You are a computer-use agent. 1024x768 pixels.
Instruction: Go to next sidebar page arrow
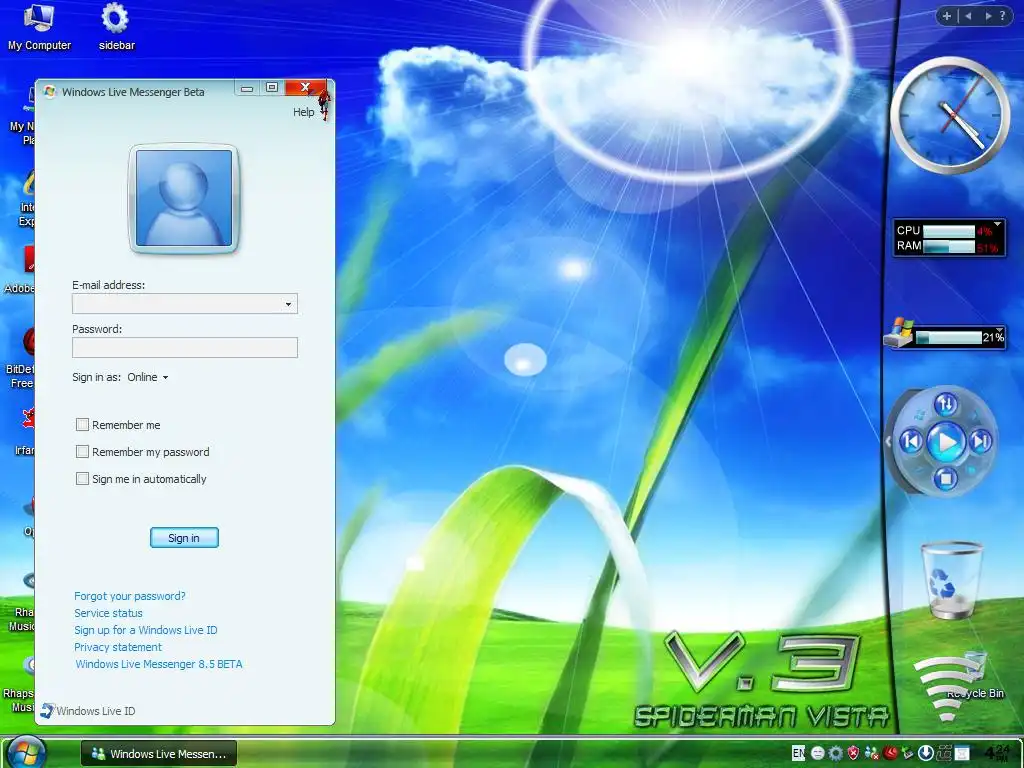pos(987,16)
